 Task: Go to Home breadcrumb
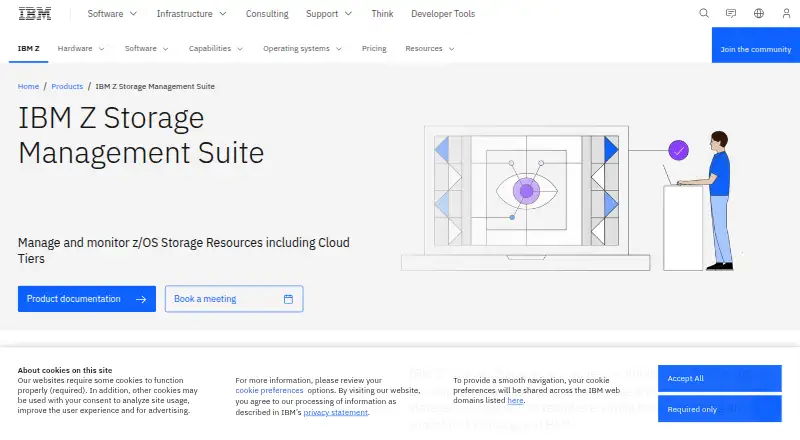pyautogui.click(x=28, y=86)
